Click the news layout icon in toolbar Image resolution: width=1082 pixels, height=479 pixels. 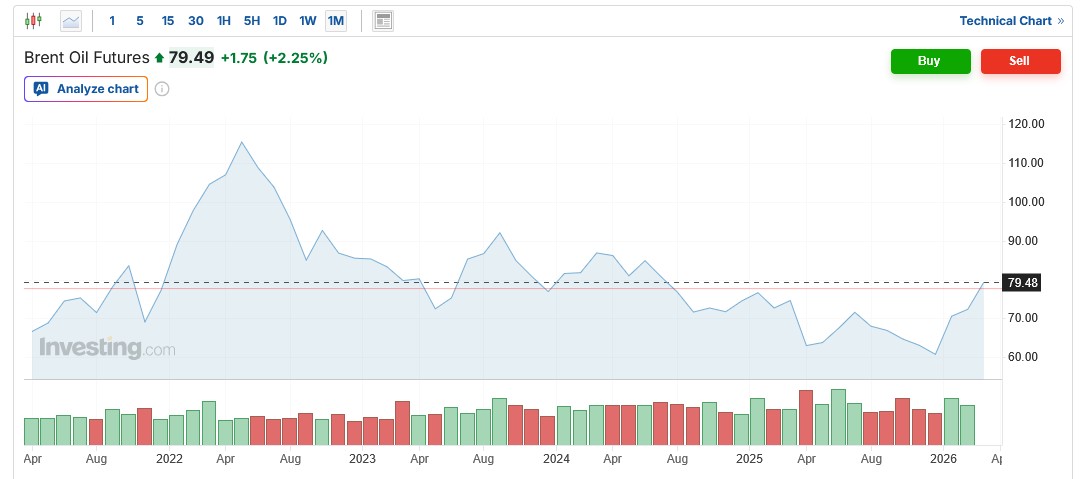(x=383, y=20)
